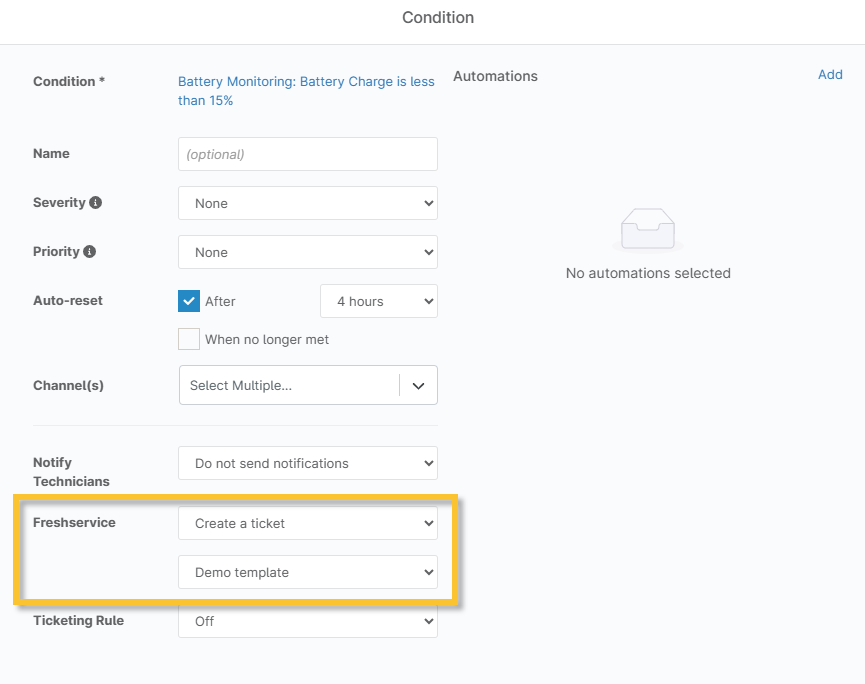Screen dimensions: 865x684
Task: Click the Channel(s) dropdown chevron arrow
Action: [x=419, y=385]
